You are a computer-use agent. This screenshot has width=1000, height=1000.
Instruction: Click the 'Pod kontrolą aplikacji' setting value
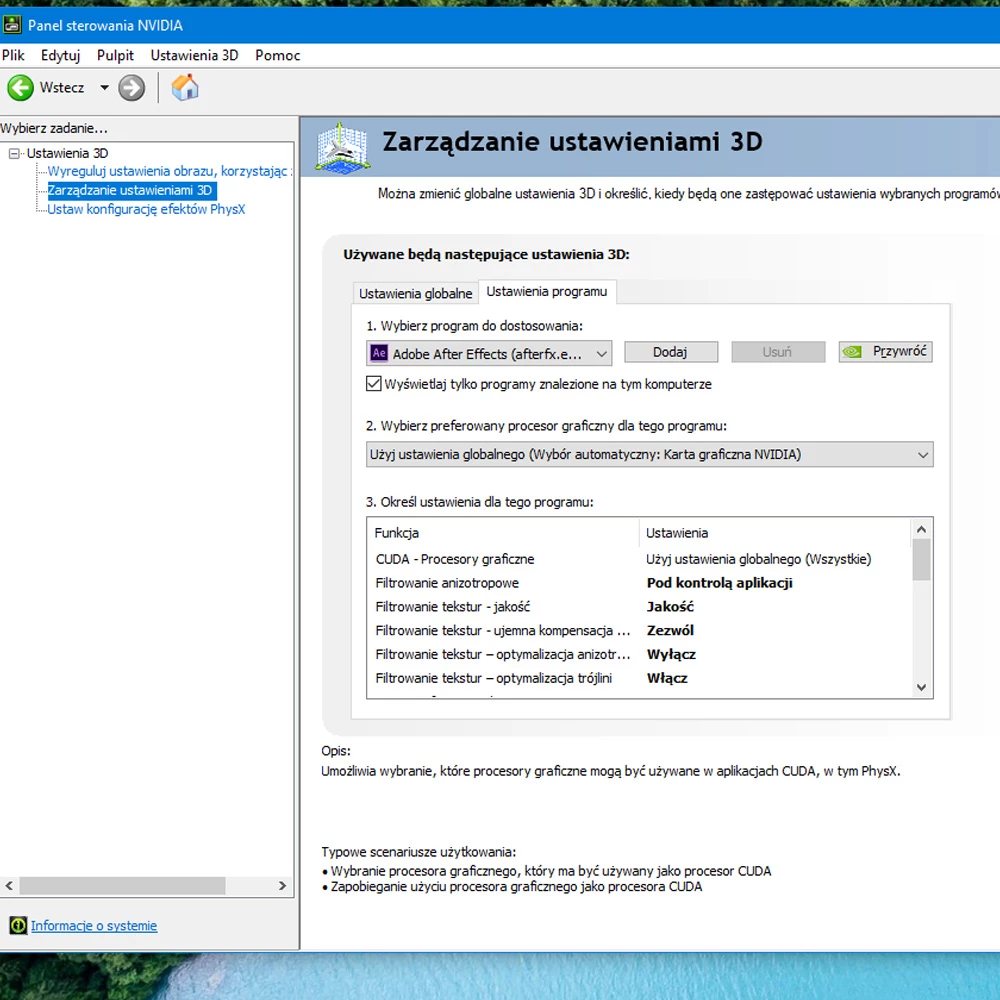pos(719,582)
